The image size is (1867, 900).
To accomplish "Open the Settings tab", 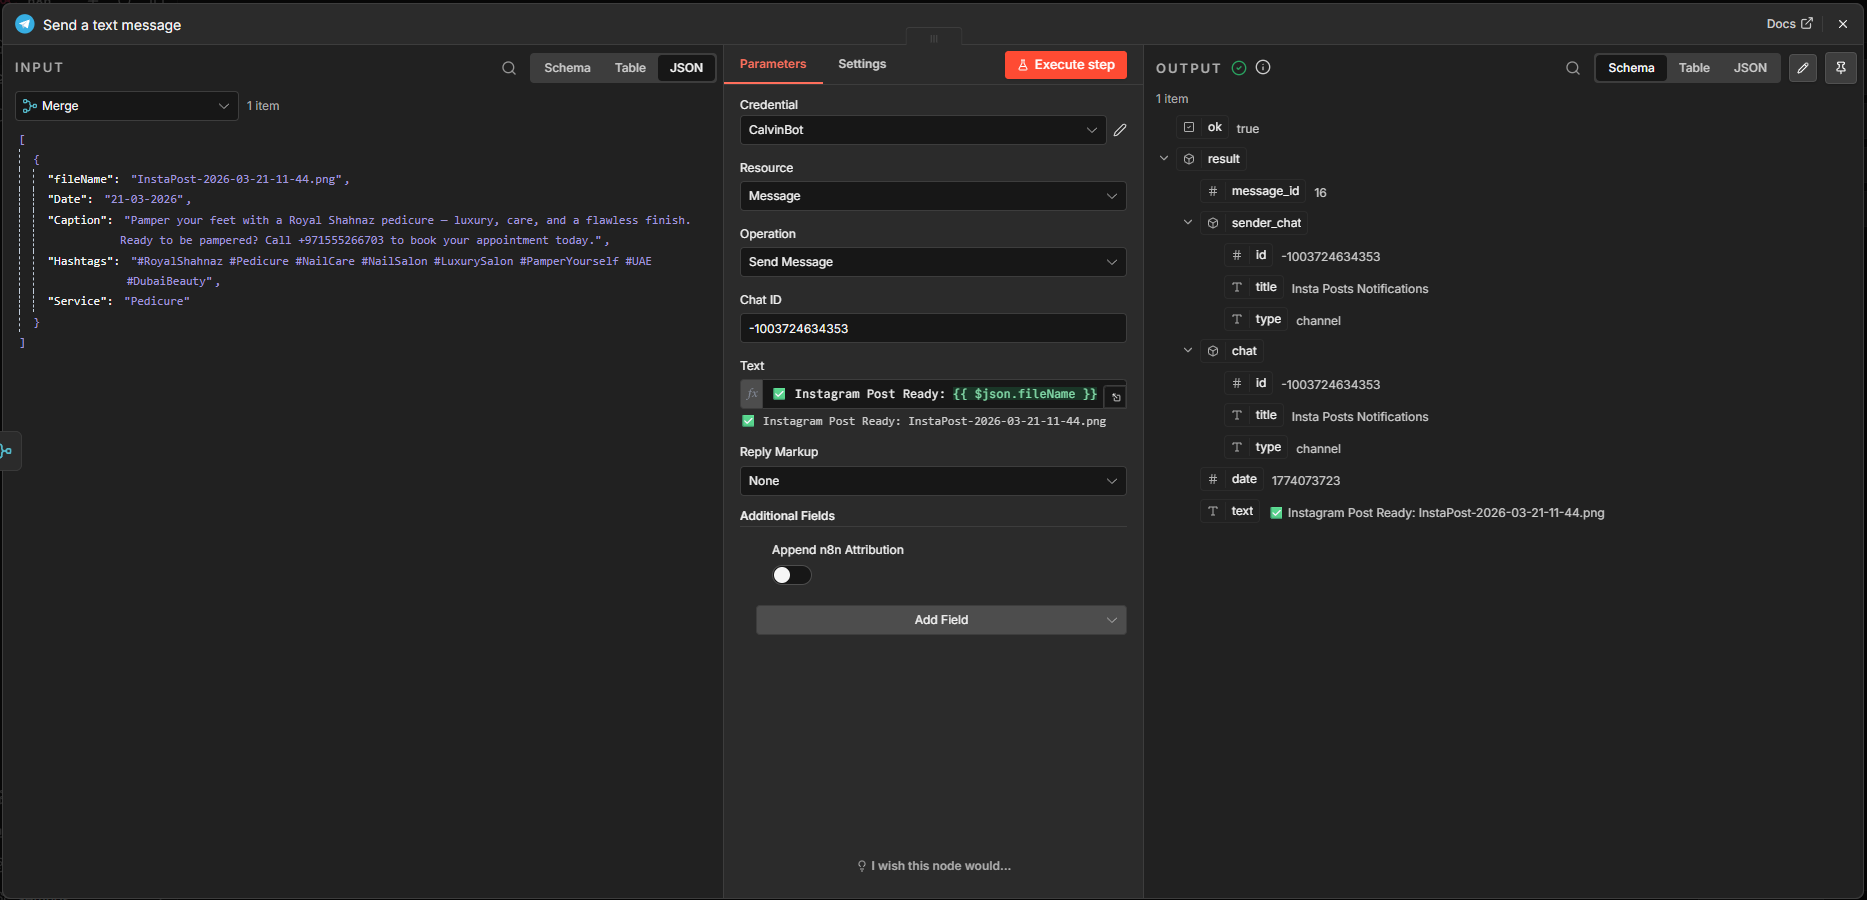I will coord(862,64).
